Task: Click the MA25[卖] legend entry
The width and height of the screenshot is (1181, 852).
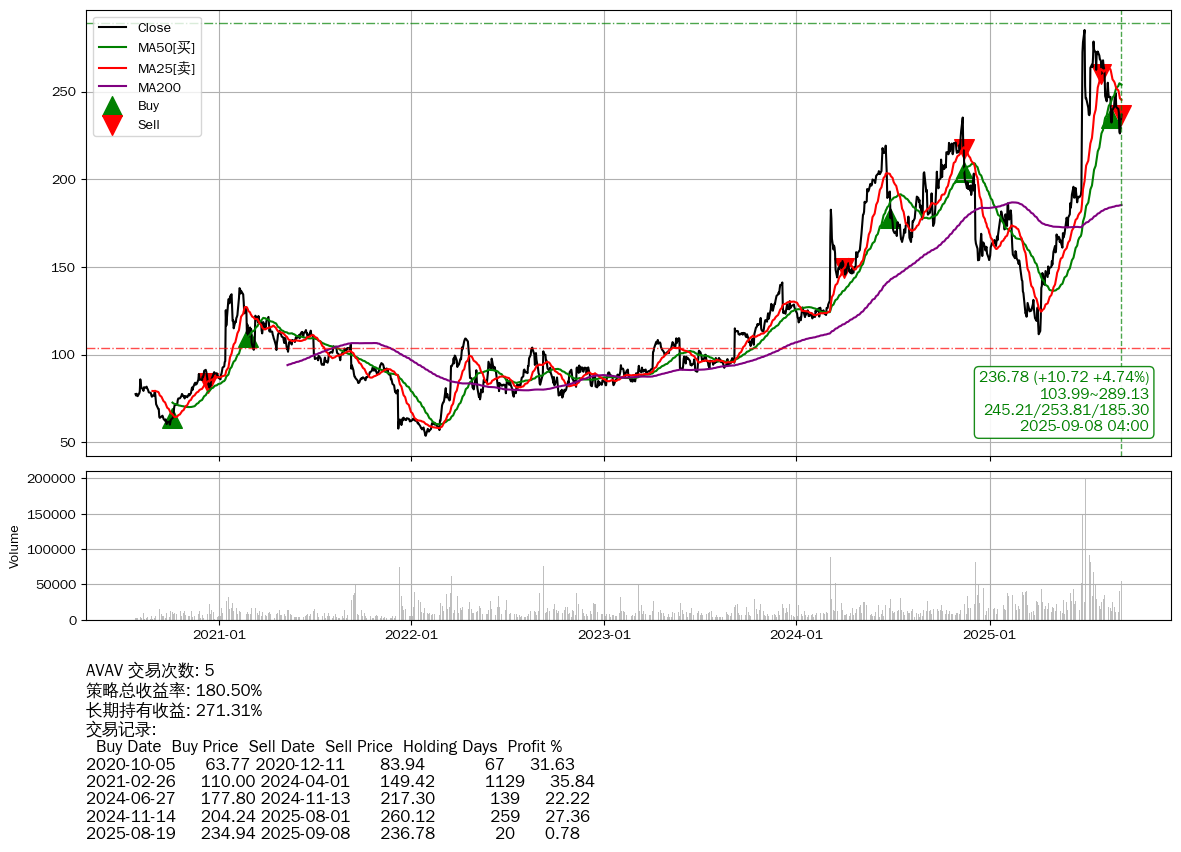Action: [x=165, y=68]
